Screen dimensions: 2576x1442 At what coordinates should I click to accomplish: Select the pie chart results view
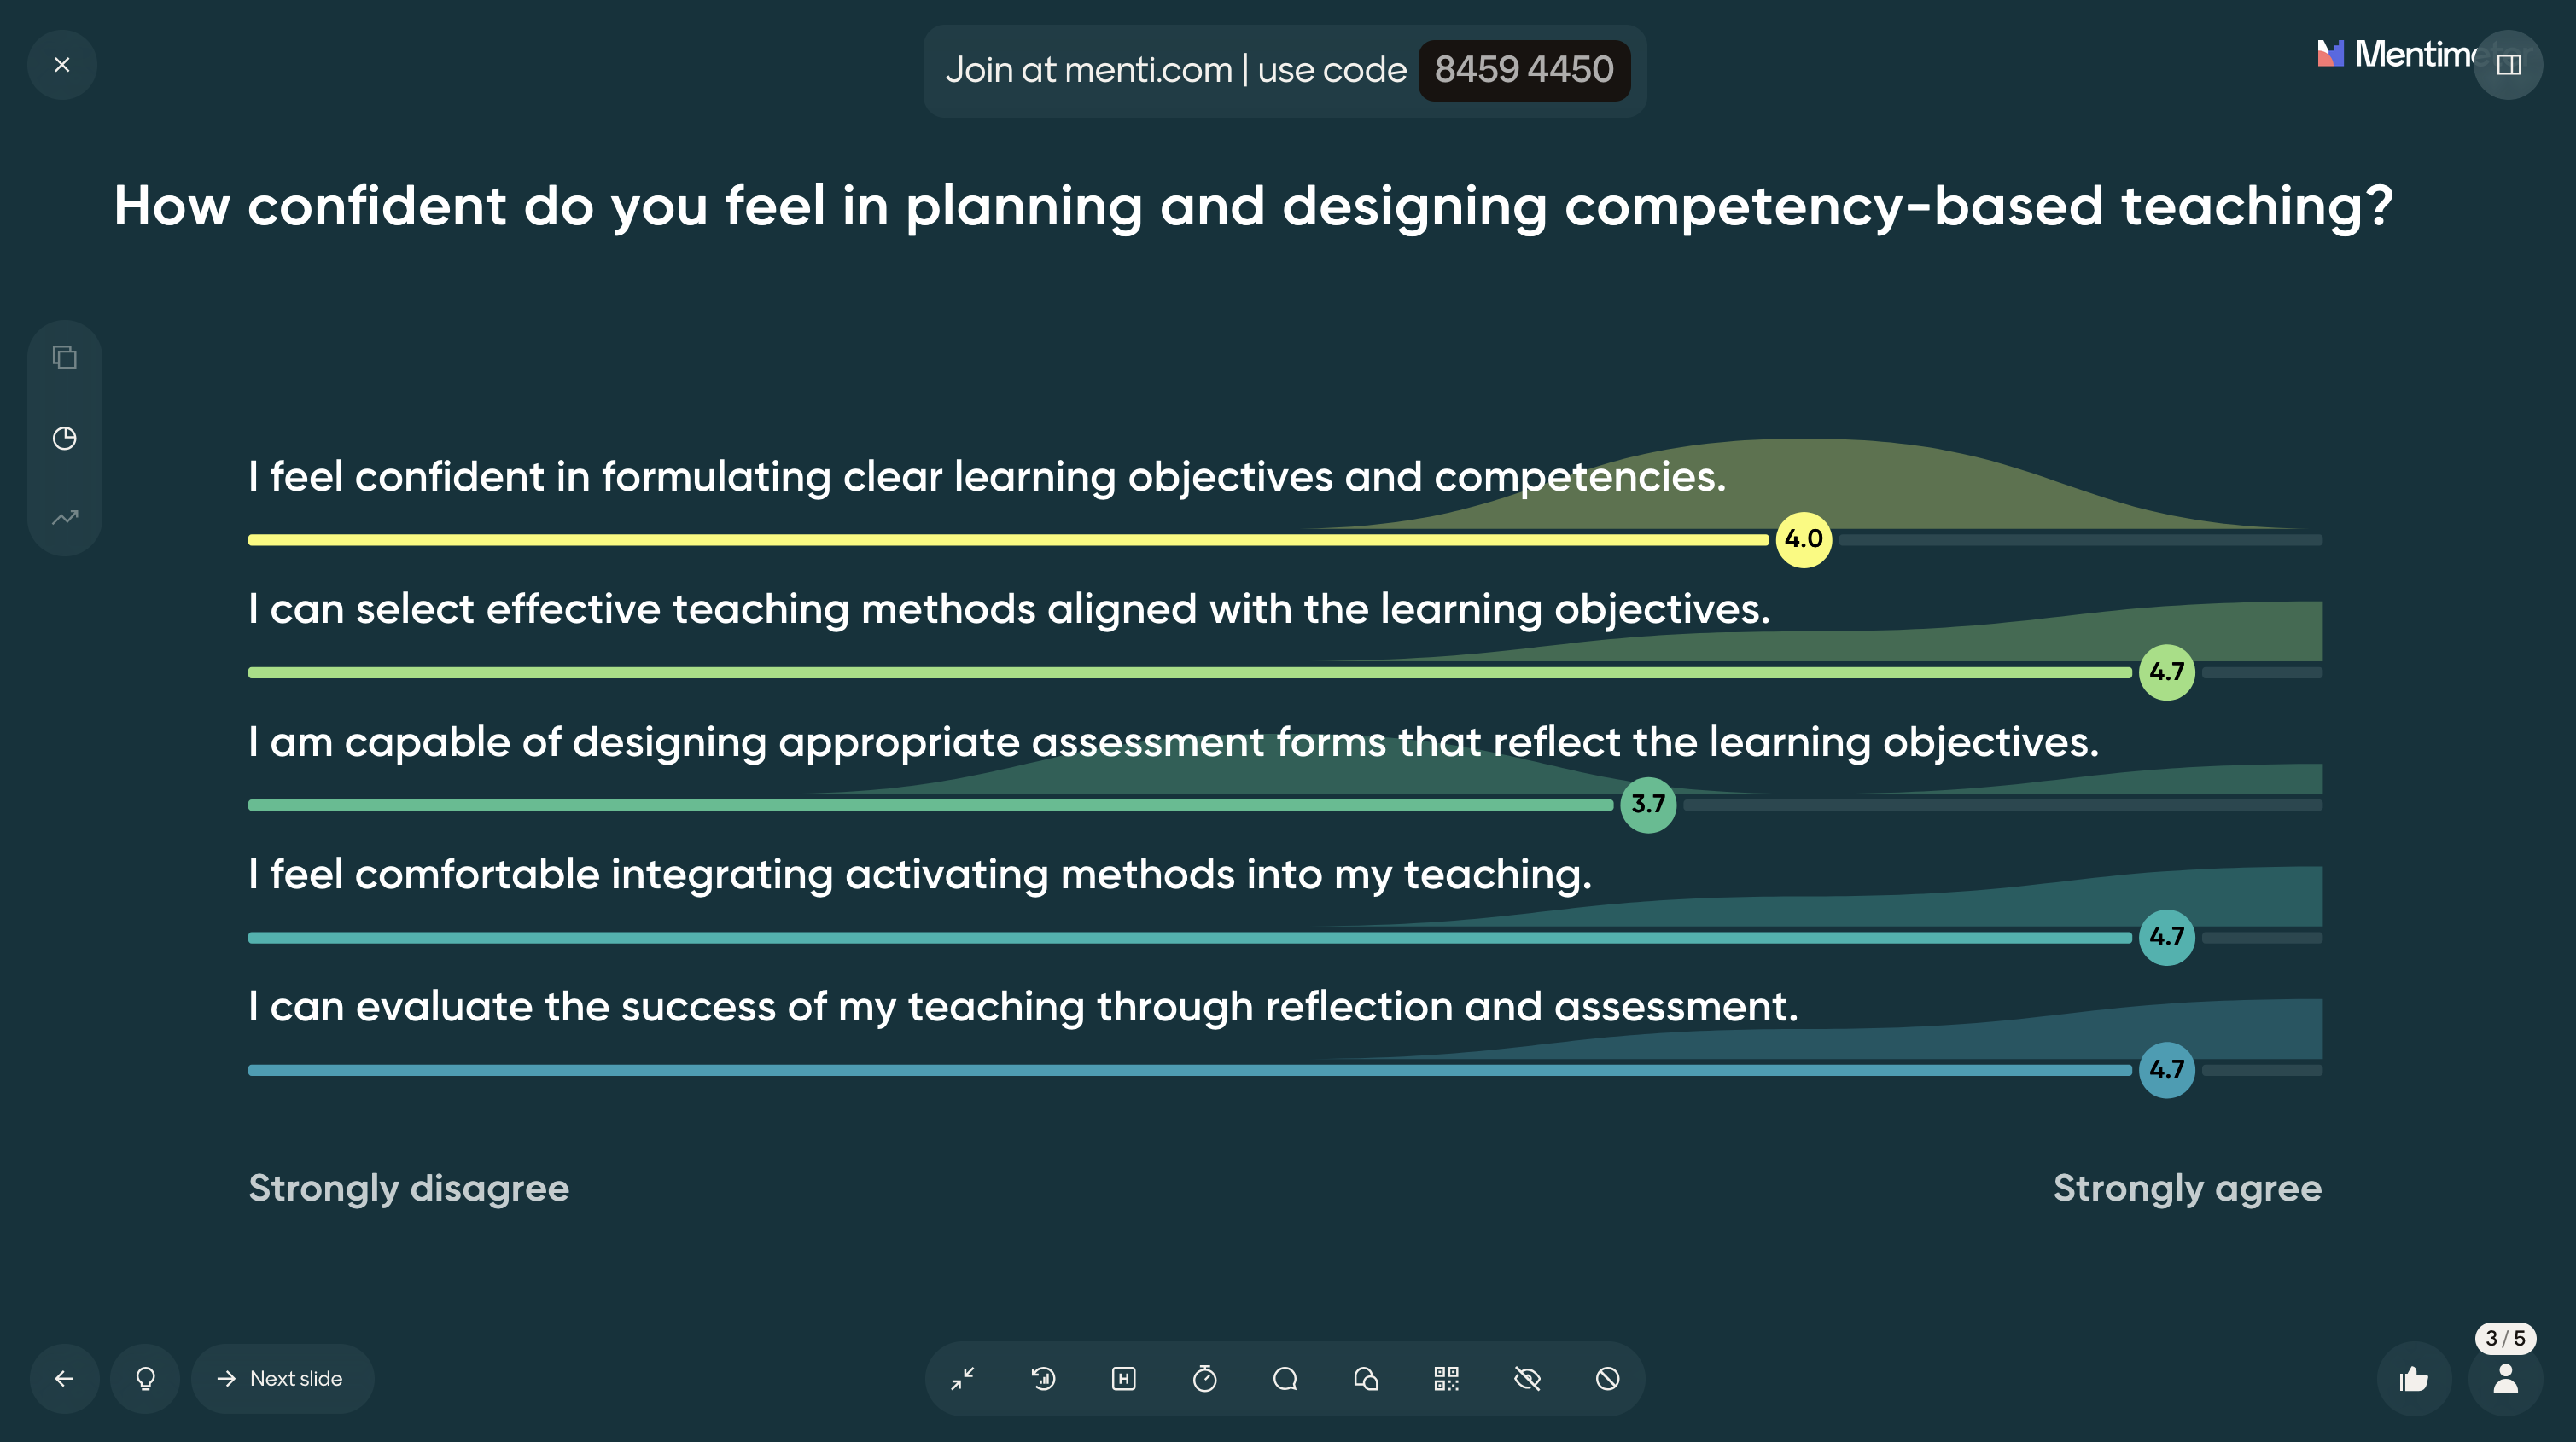coord(65,438)
